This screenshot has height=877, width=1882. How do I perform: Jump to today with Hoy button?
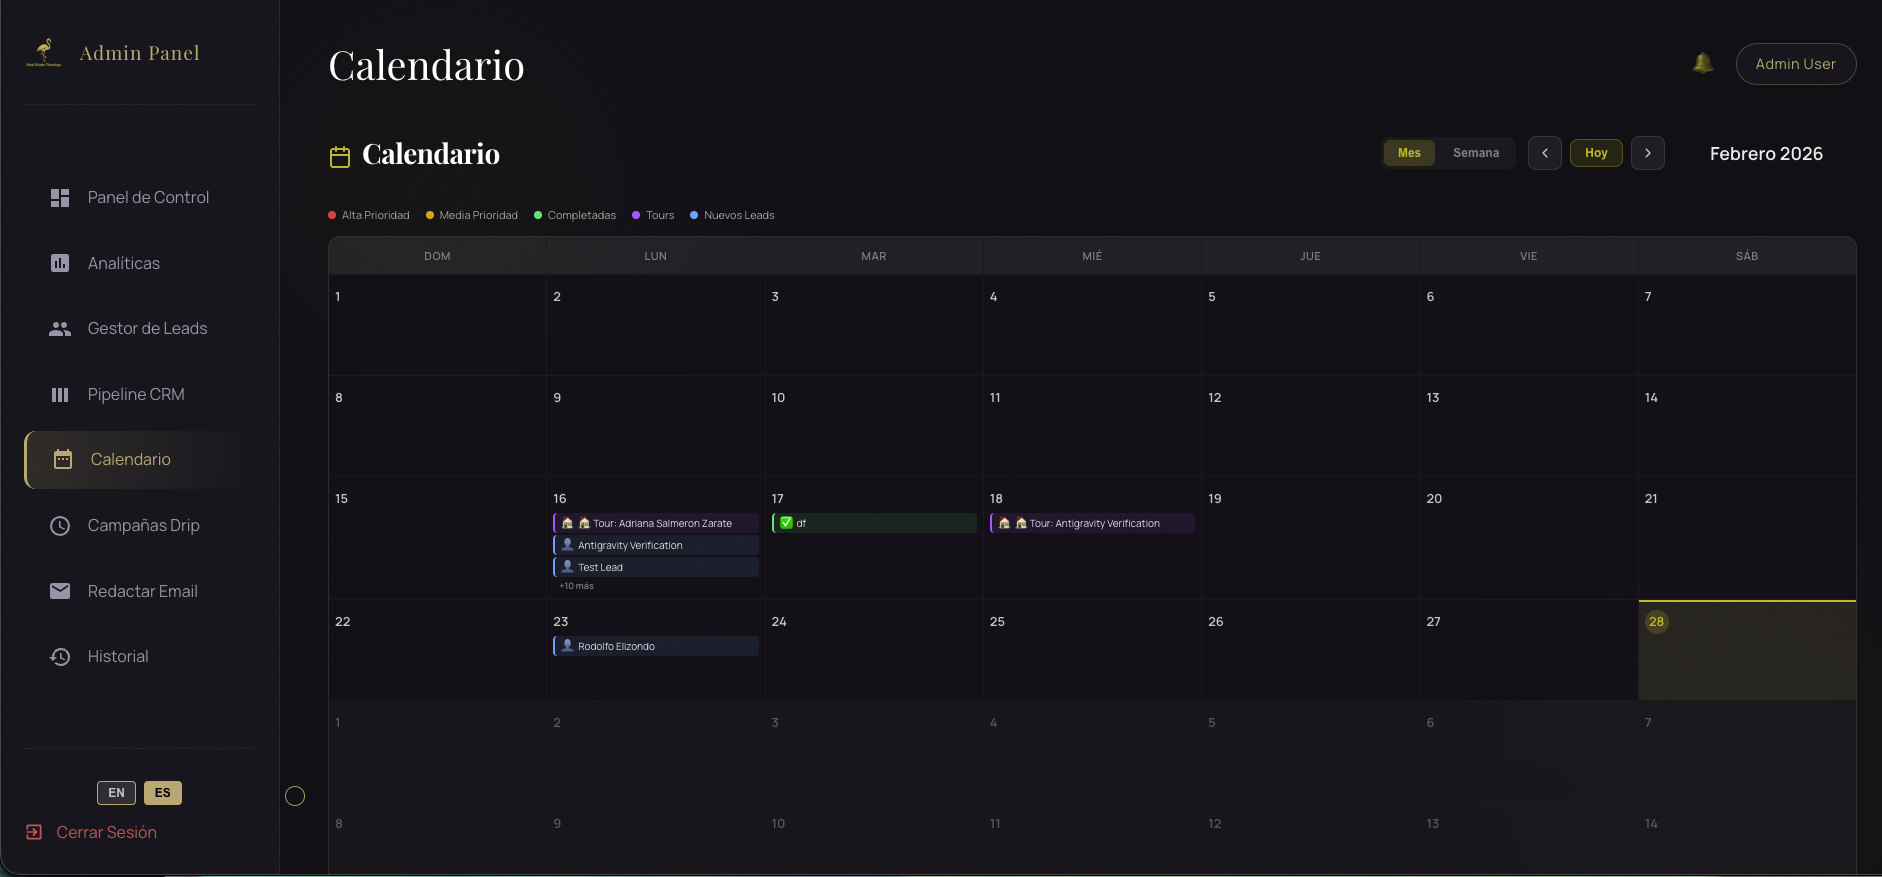point(1596,153)
